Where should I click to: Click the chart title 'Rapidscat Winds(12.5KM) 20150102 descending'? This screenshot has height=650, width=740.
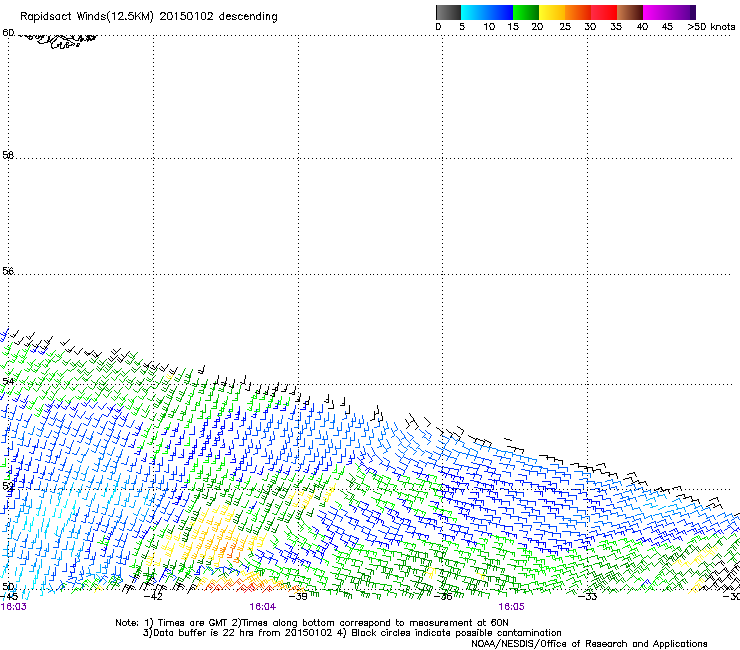pyautogui.click(x=149, y=17)
